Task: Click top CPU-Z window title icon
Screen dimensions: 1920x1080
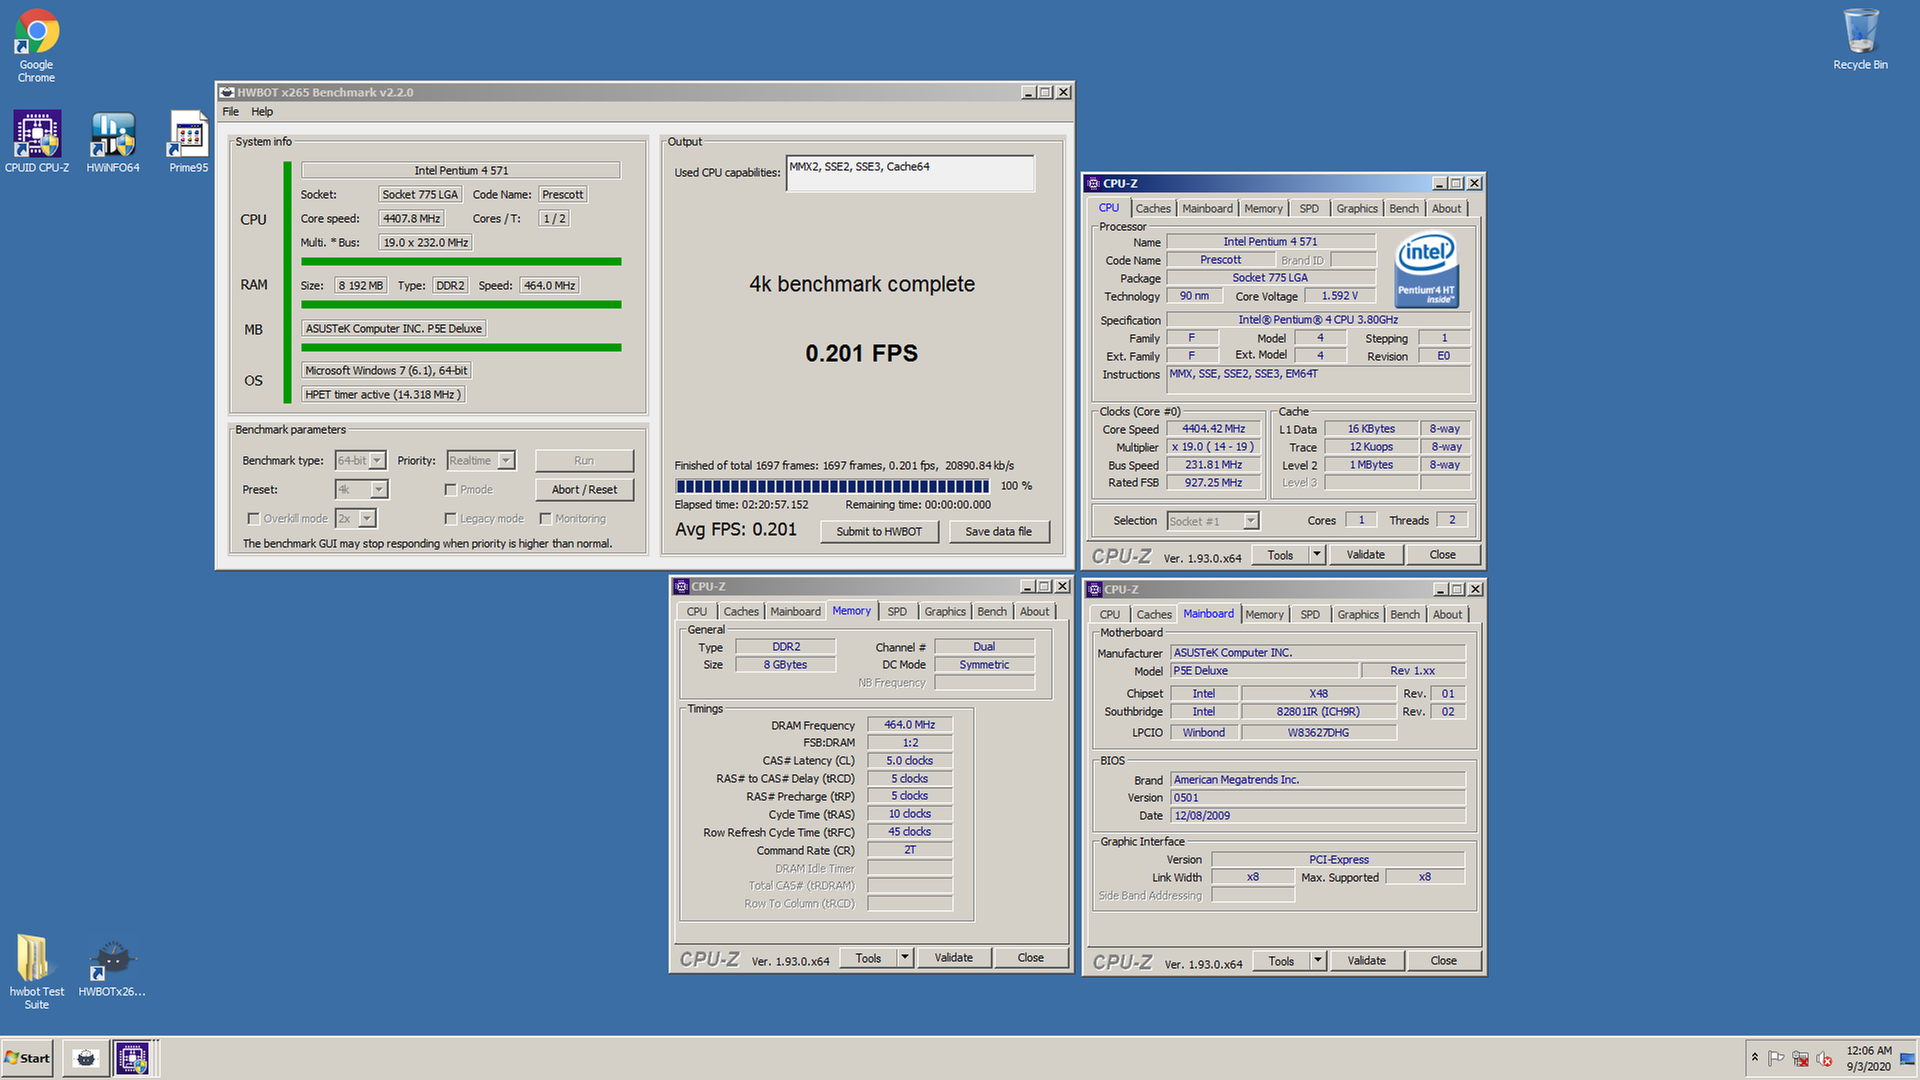Action: (1093, 183)
